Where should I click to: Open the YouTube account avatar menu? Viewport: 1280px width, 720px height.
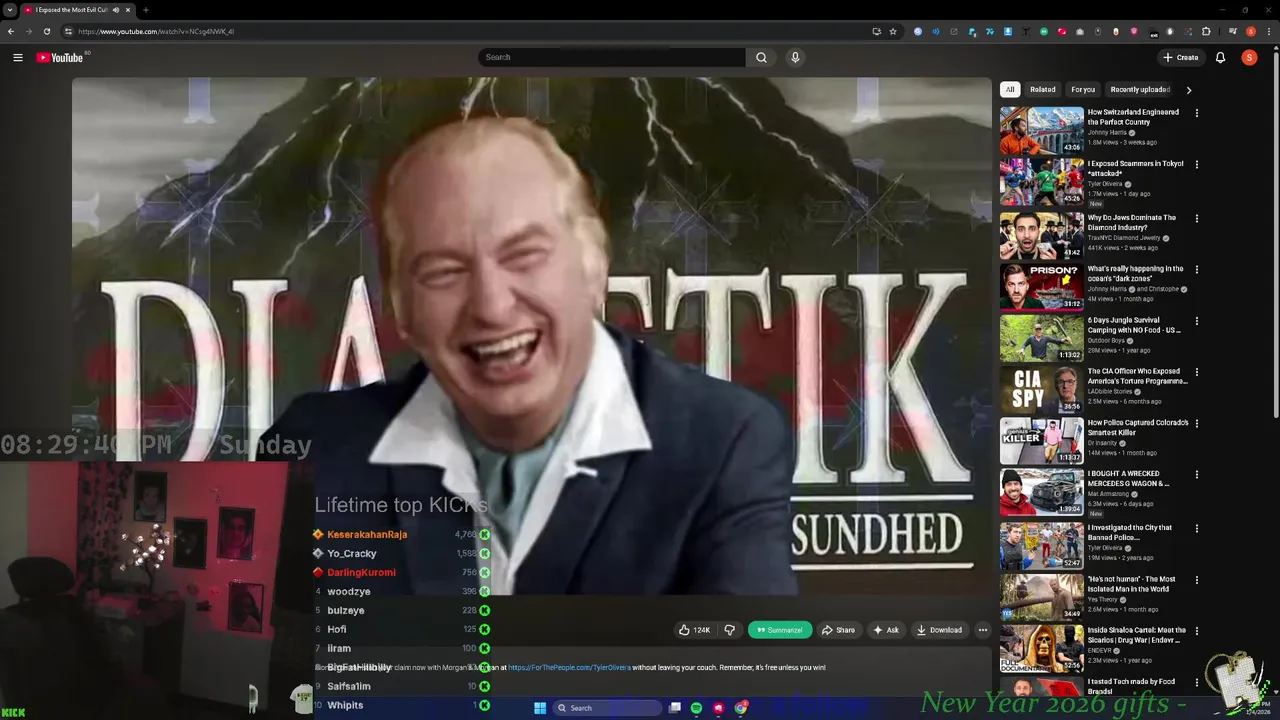click(x=1249, y=57)
